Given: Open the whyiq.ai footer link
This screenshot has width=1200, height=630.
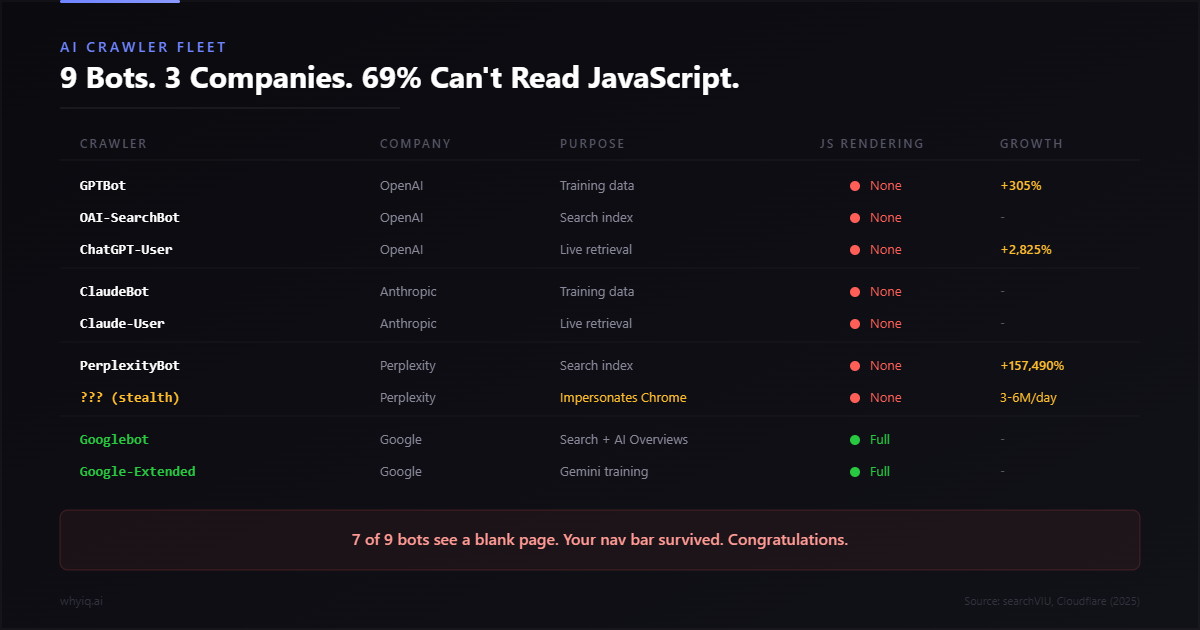Looking at the screenshot, I should tap(81, 601).
